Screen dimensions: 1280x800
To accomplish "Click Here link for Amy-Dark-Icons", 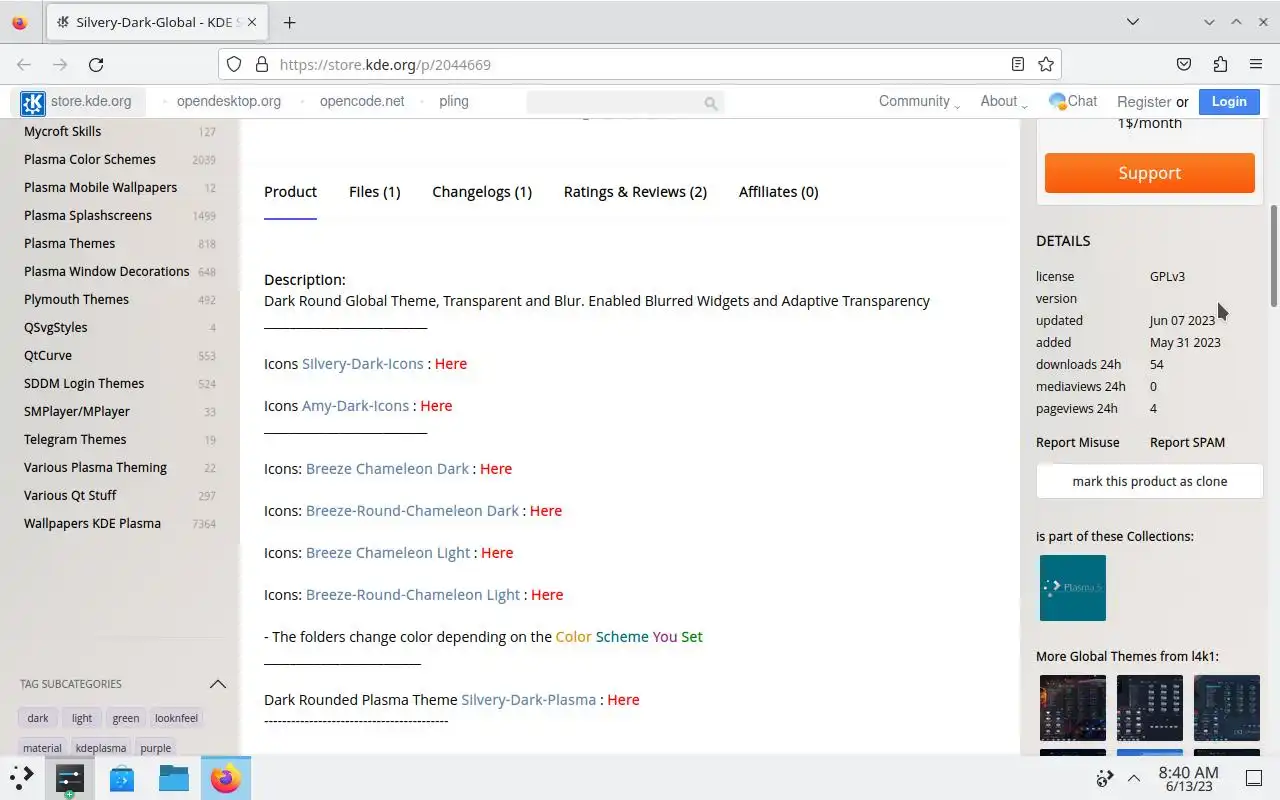I will click(436, 406).
